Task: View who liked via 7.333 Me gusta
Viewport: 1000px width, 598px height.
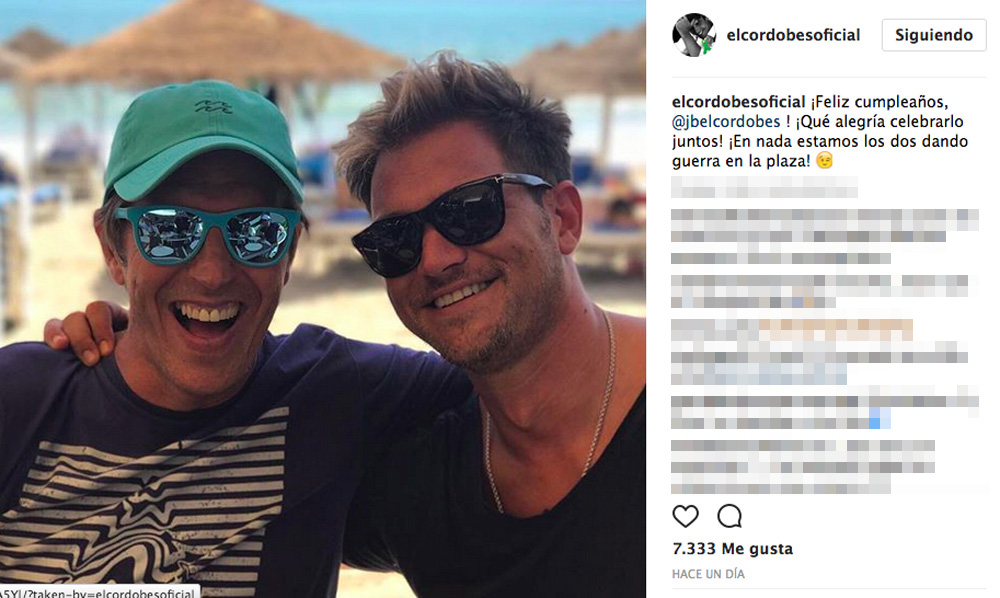Action: (x=732, y=548)
